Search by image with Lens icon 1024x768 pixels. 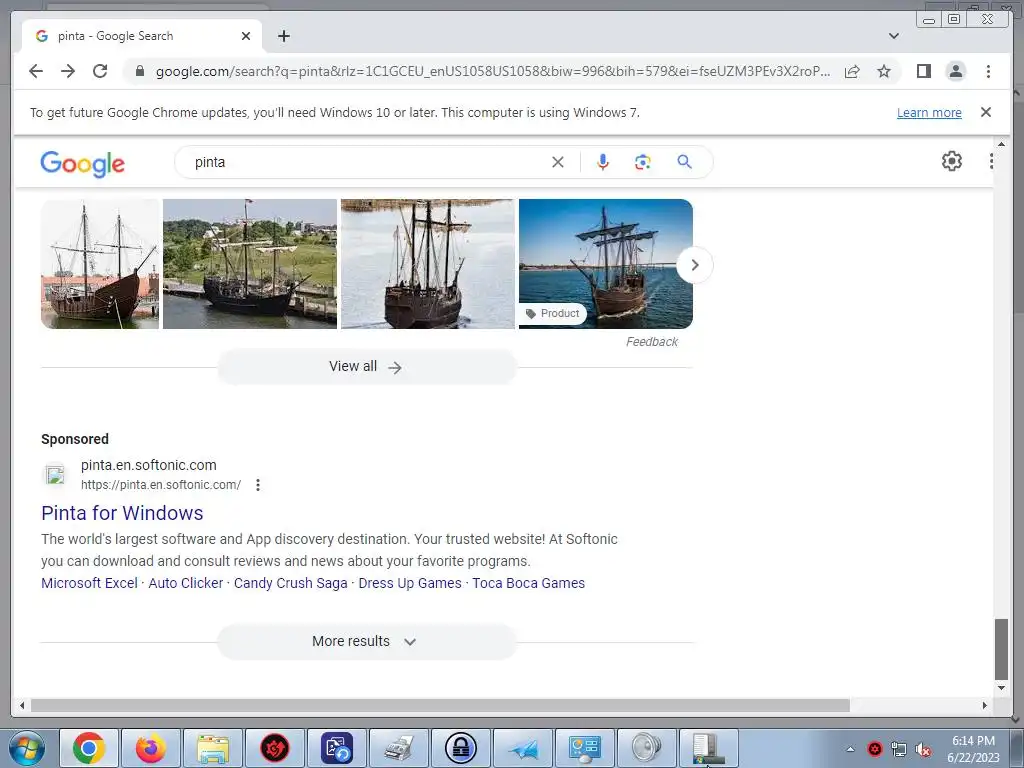point(643,162)
